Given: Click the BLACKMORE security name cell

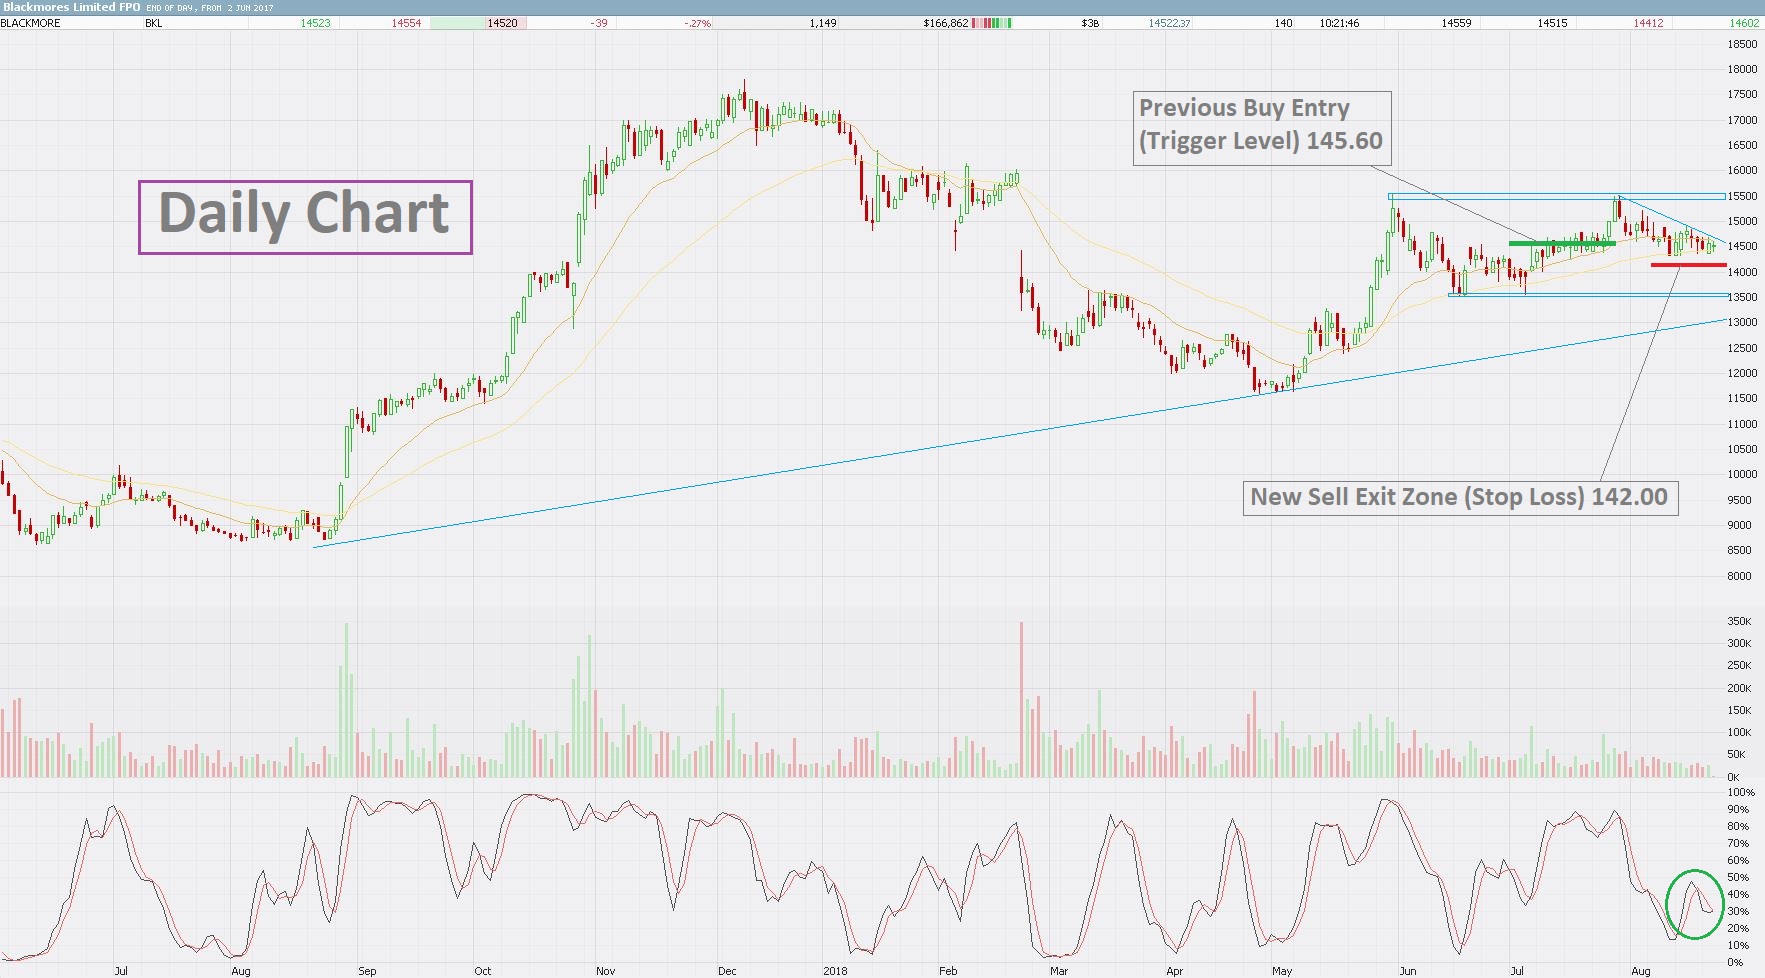Looking at the screenshot, I should pyautogui.click(x=31, y=23).
